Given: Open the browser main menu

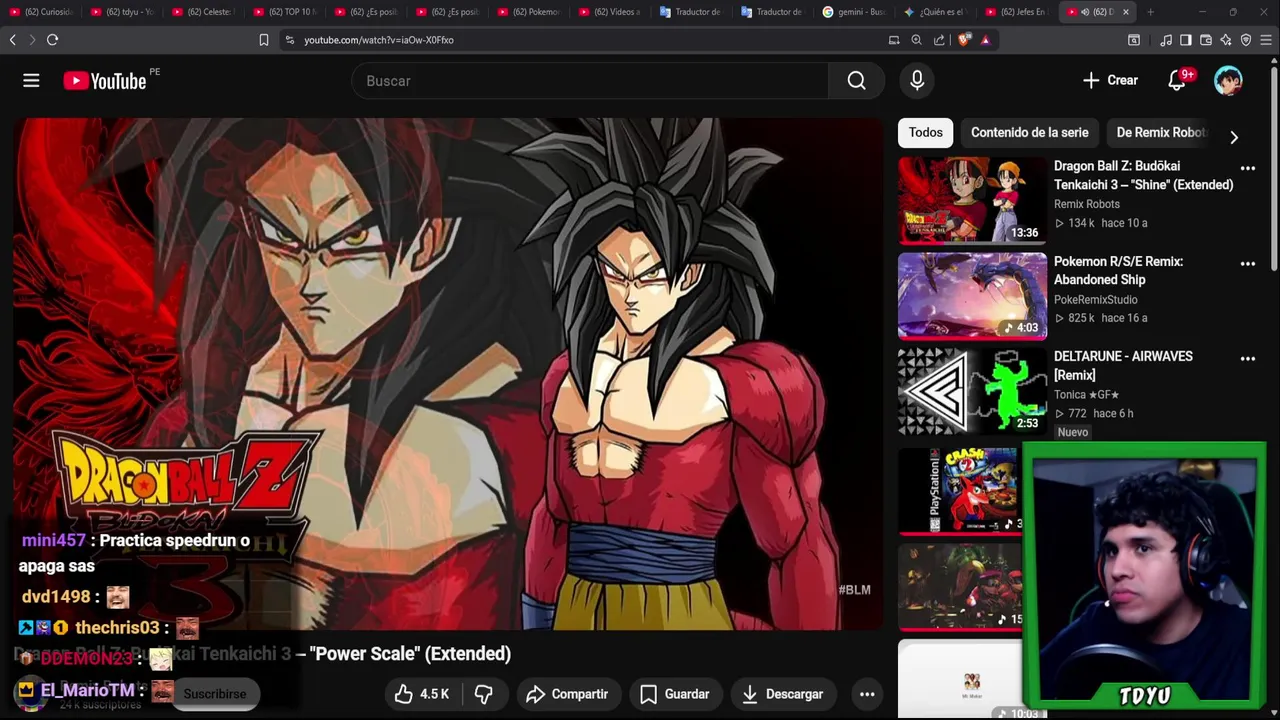Looking at the screenshot, I should tap(1267, 40).
